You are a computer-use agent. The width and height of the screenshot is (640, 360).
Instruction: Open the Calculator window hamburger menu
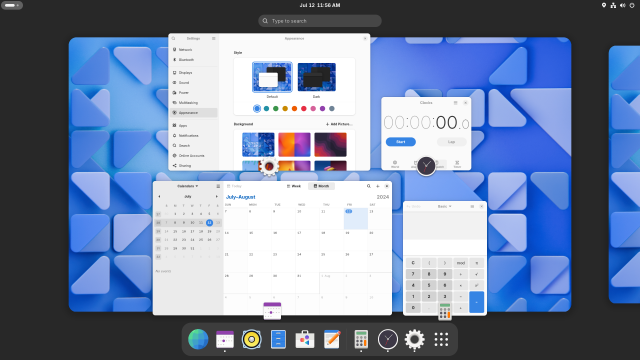[472, 207]
